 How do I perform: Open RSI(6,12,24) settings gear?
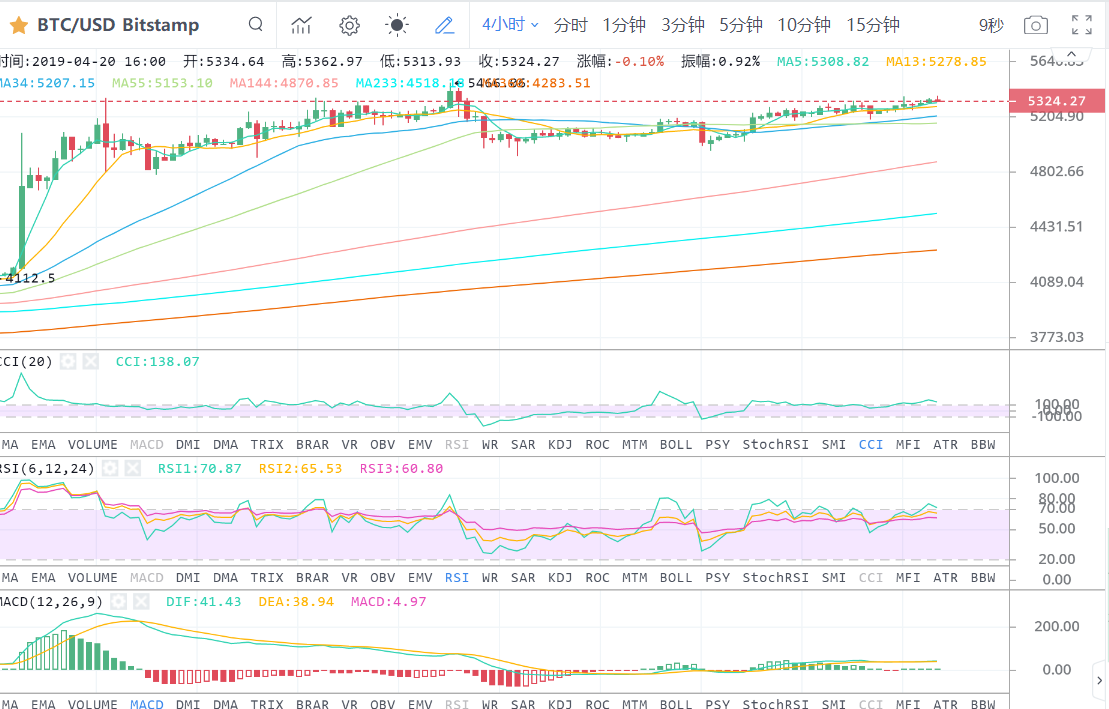point(111,468)
